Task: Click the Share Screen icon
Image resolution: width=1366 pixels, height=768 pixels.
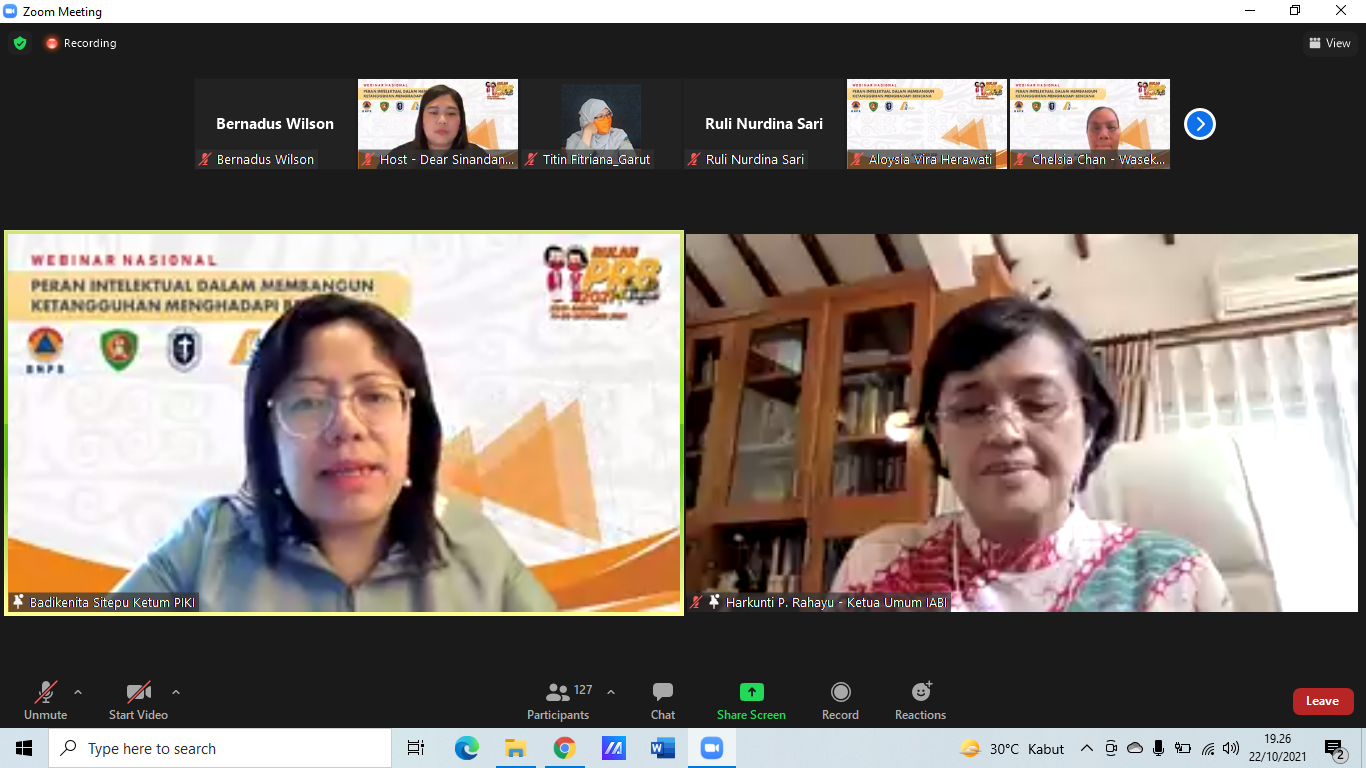Action: coord(751,693)
